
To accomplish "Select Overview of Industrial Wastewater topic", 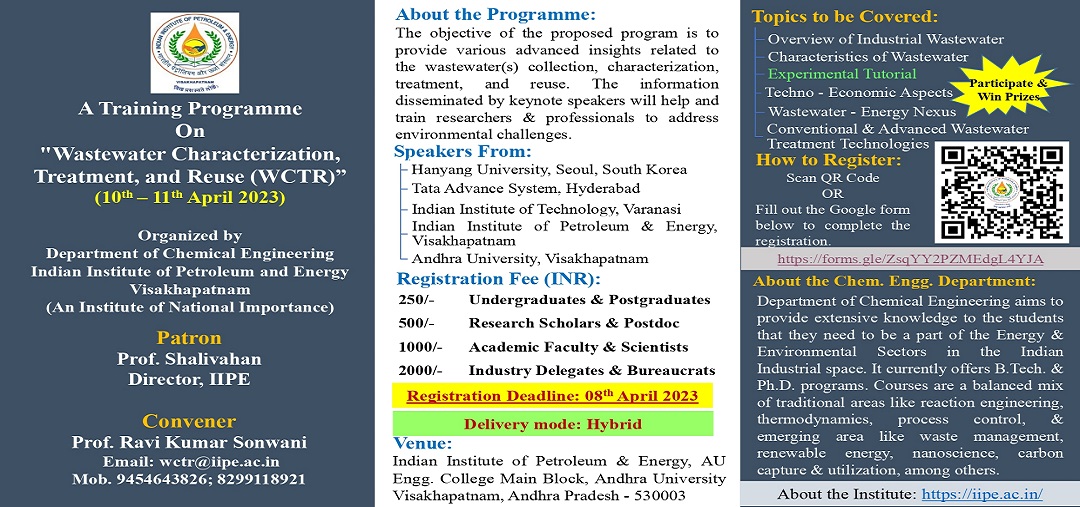I will [x=886, y=39].
